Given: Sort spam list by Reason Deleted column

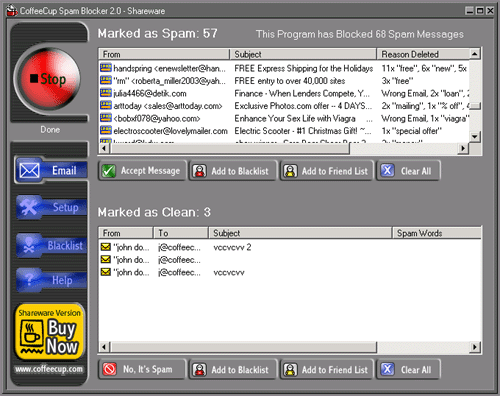Looking at the screenshot, I should pyautogui.click(x=423, y=54).
